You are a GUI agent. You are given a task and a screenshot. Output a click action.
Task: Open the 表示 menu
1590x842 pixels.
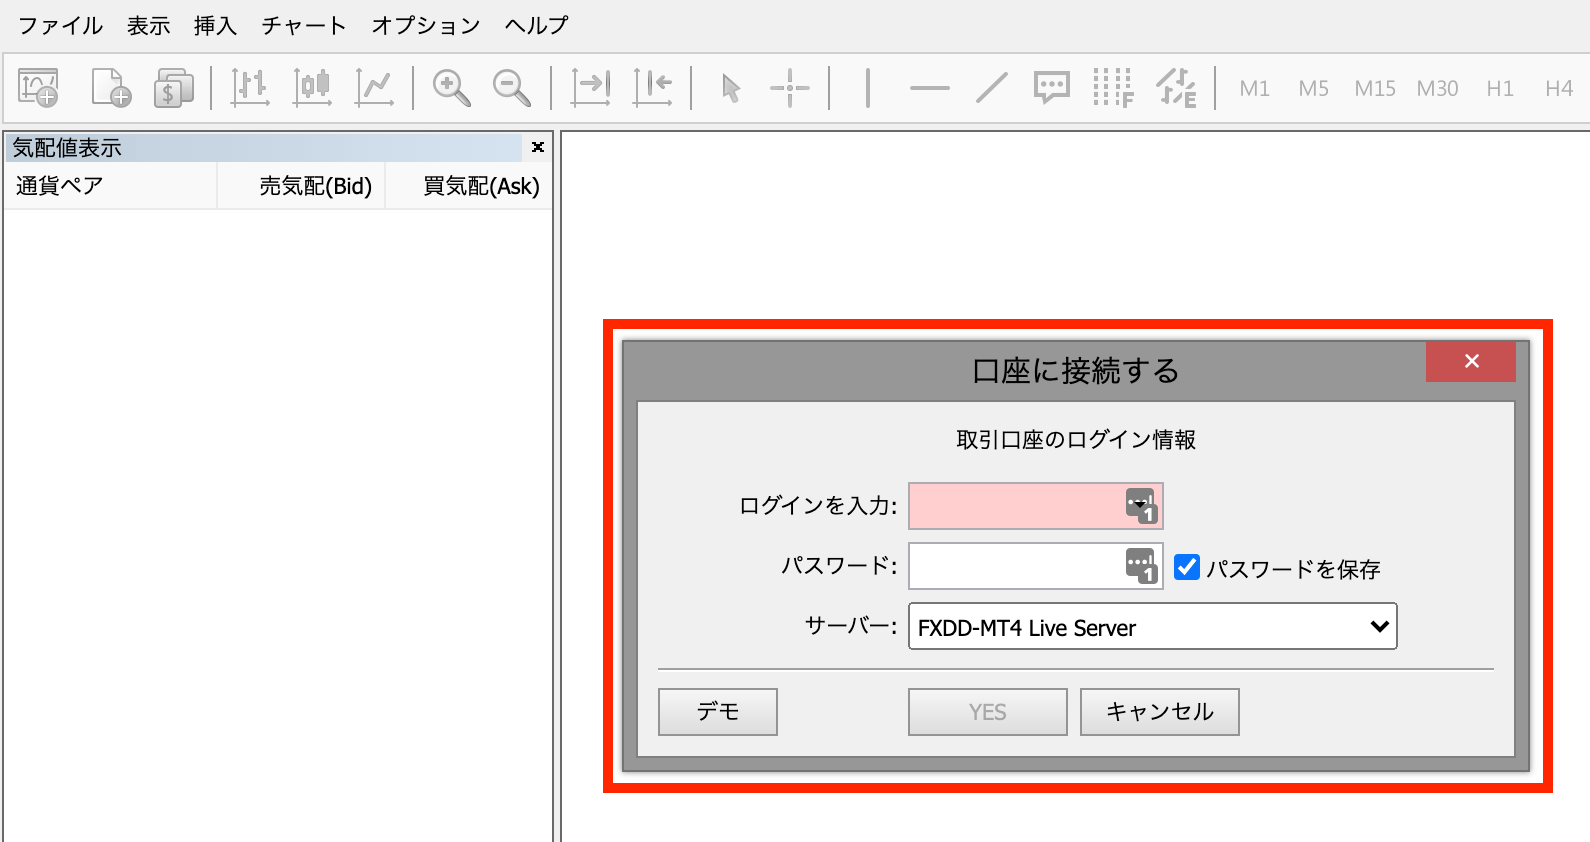pyautogui.click(x=148, y=26)
